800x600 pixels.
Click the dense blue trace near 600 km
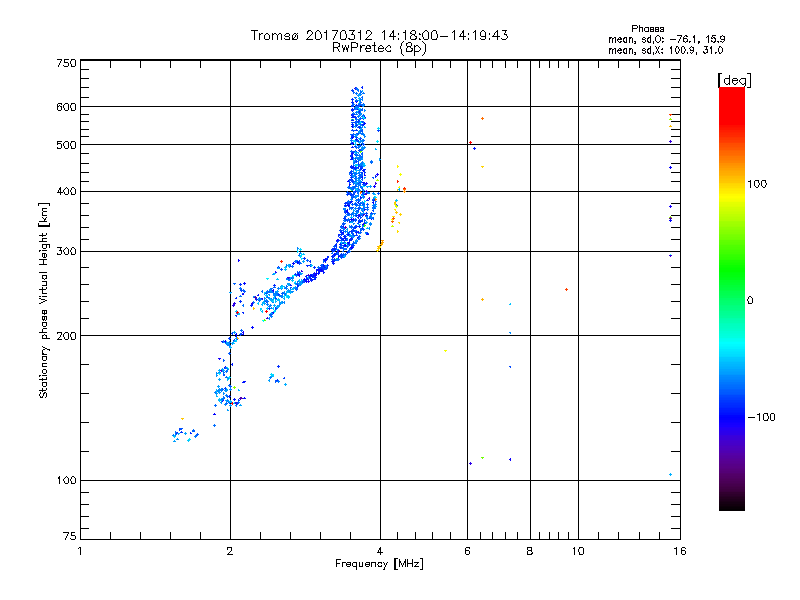click(358, 107)
